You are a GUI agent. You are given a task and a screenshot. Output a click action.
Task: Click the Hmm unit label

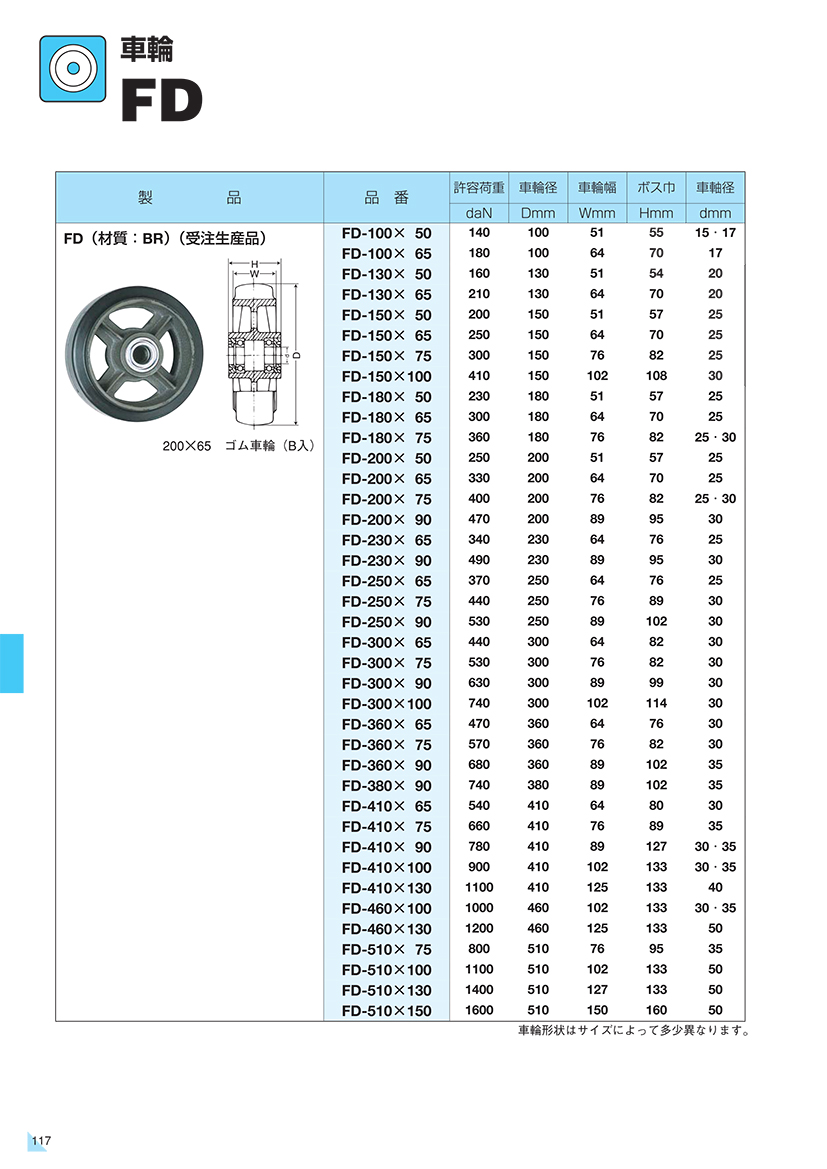655,213
